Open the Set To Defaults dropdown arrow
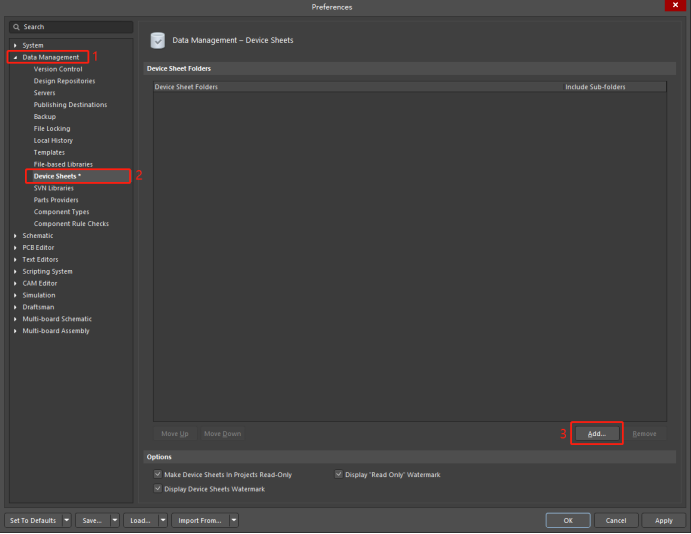This screenshot has height=534, width=691. click(67, 520)
